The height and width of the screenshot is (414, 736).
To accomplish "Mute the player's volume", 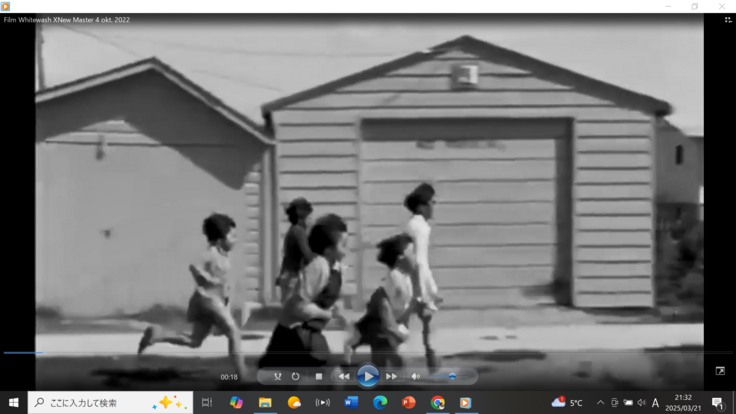I will [x=416, y=376].
